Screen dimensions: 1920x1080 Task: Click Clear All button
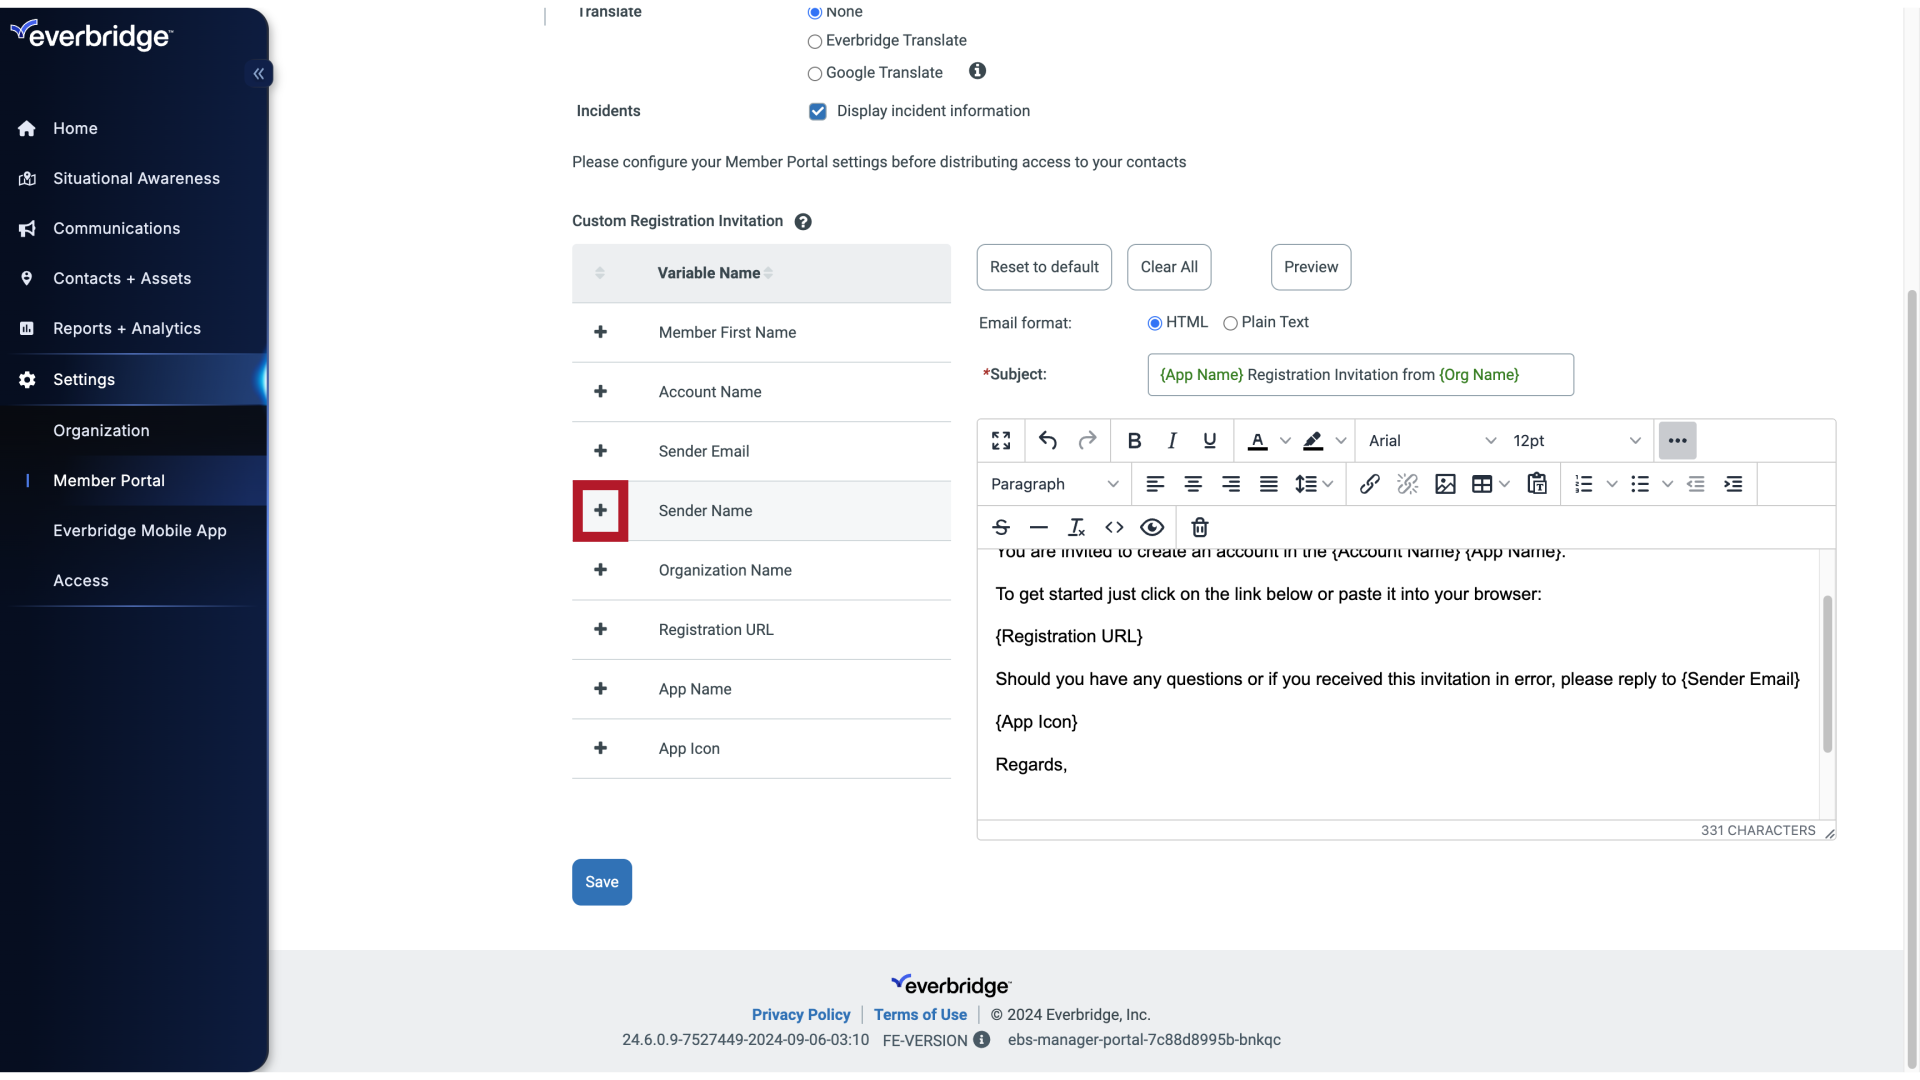(1169, 267)
